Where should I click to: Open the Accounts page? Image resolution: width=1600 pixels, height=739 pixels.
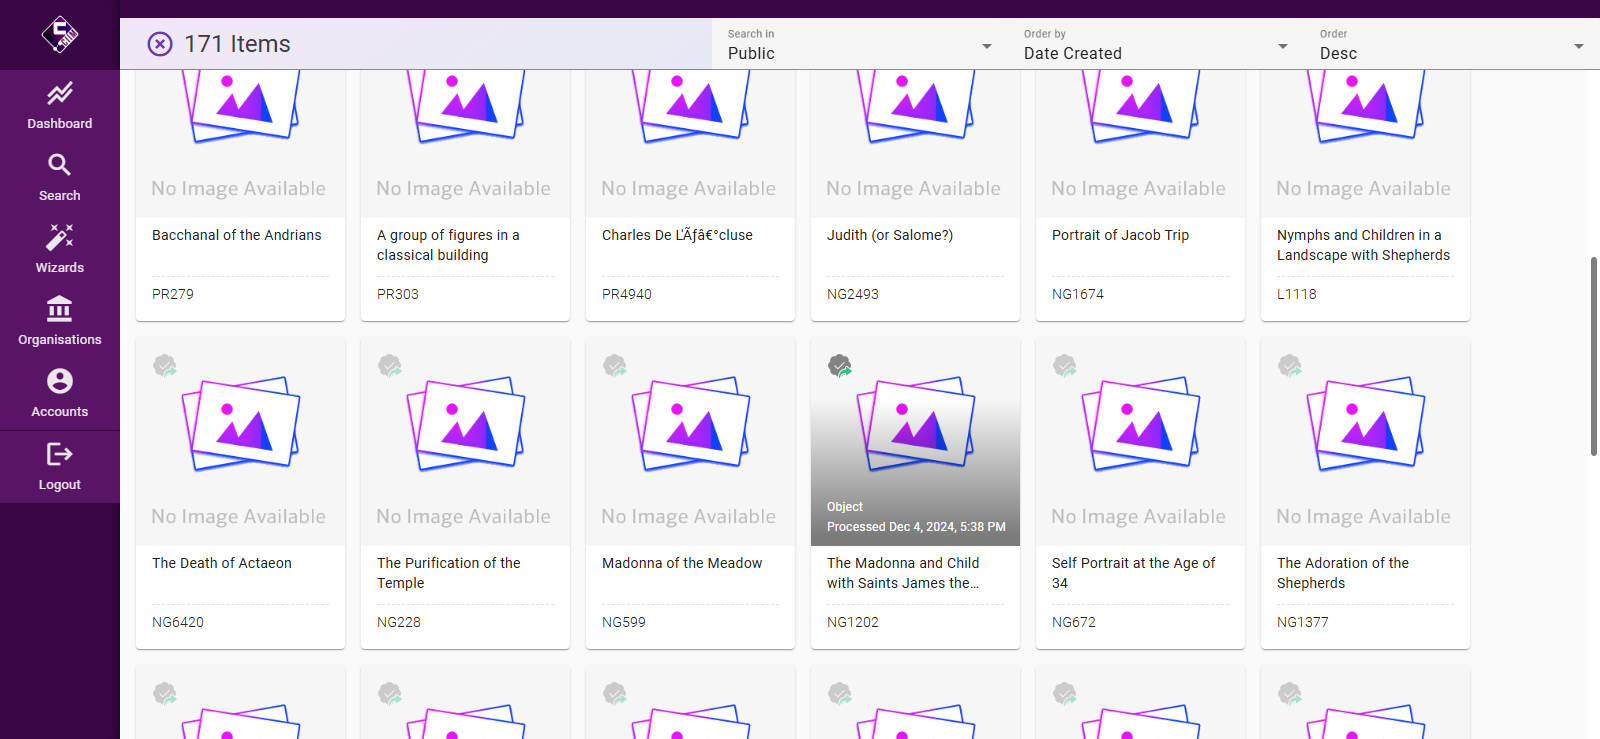coord(60,394)
